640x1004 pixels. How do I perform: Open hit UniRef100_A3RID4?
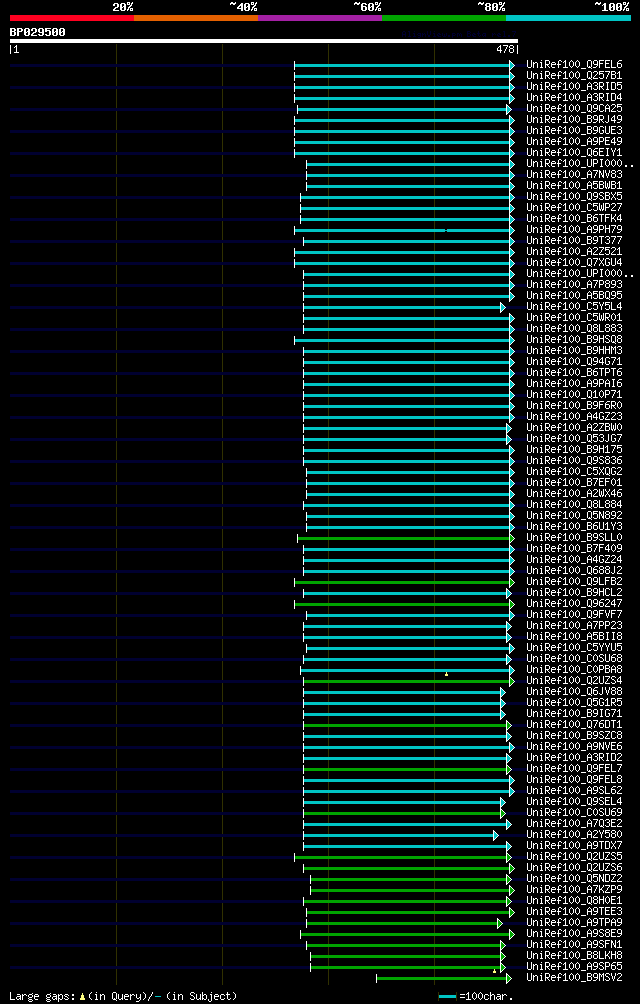(574, 97)
